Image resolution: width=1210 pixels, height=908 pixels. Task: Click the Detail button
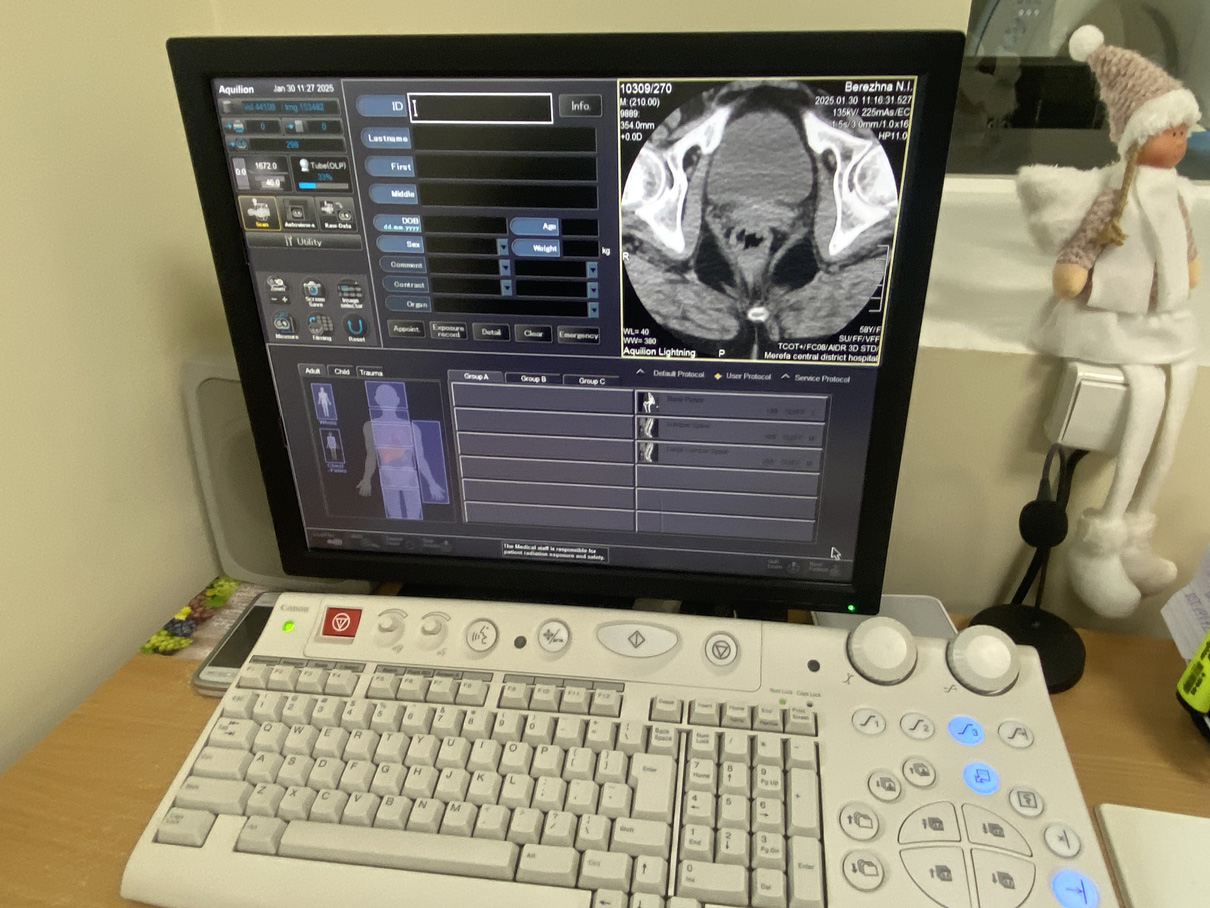[491, 332]
